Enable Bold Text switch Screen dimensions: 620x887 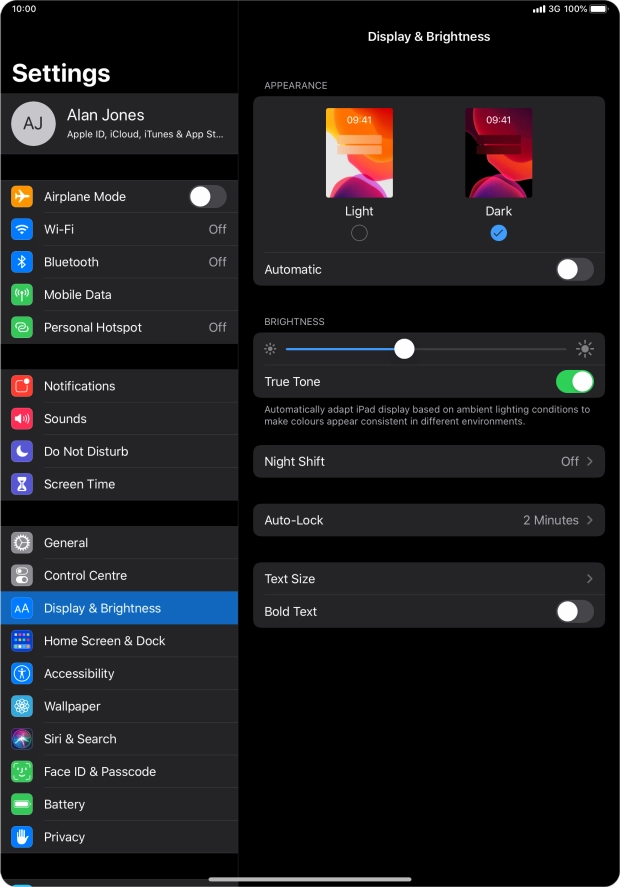pos(574,612)
